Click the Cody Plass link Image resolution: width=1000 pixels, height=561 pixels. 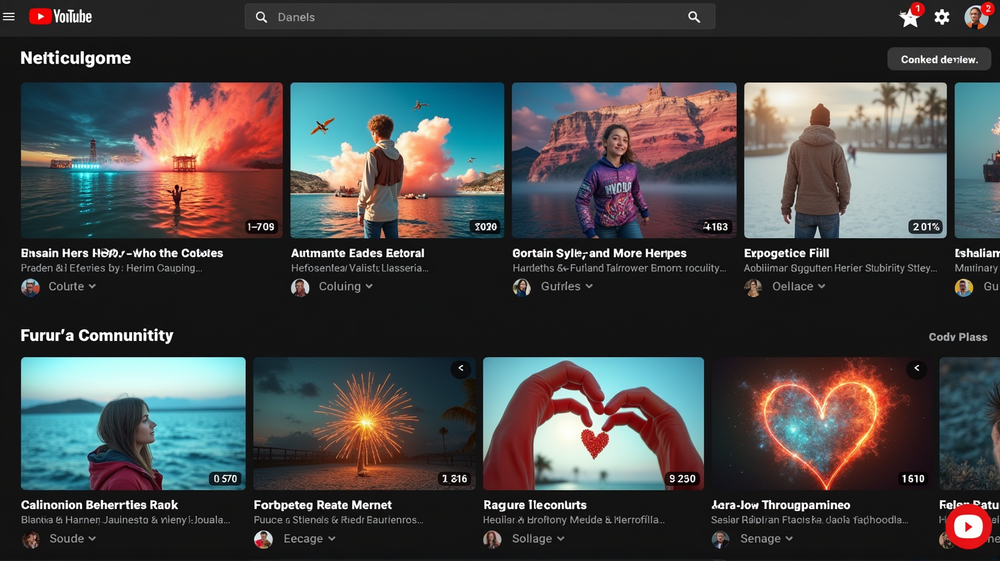pos(957,337)
